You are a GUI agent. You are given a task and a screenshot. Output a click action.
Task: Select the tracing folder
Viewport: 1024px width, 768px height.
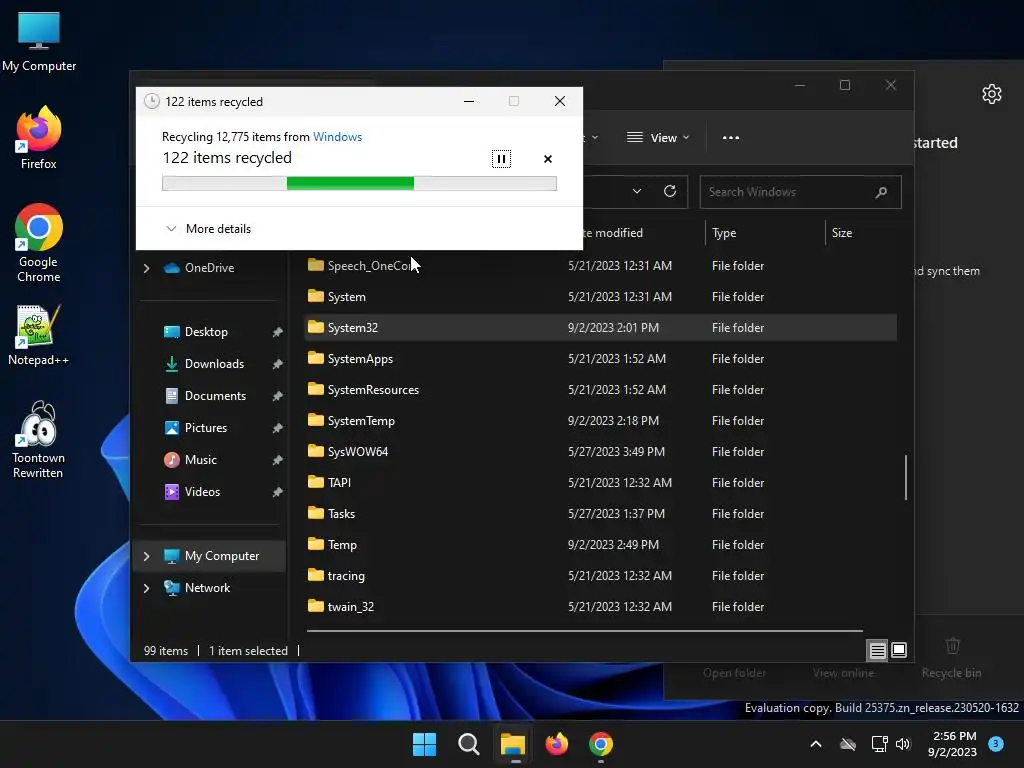point(600,575)
